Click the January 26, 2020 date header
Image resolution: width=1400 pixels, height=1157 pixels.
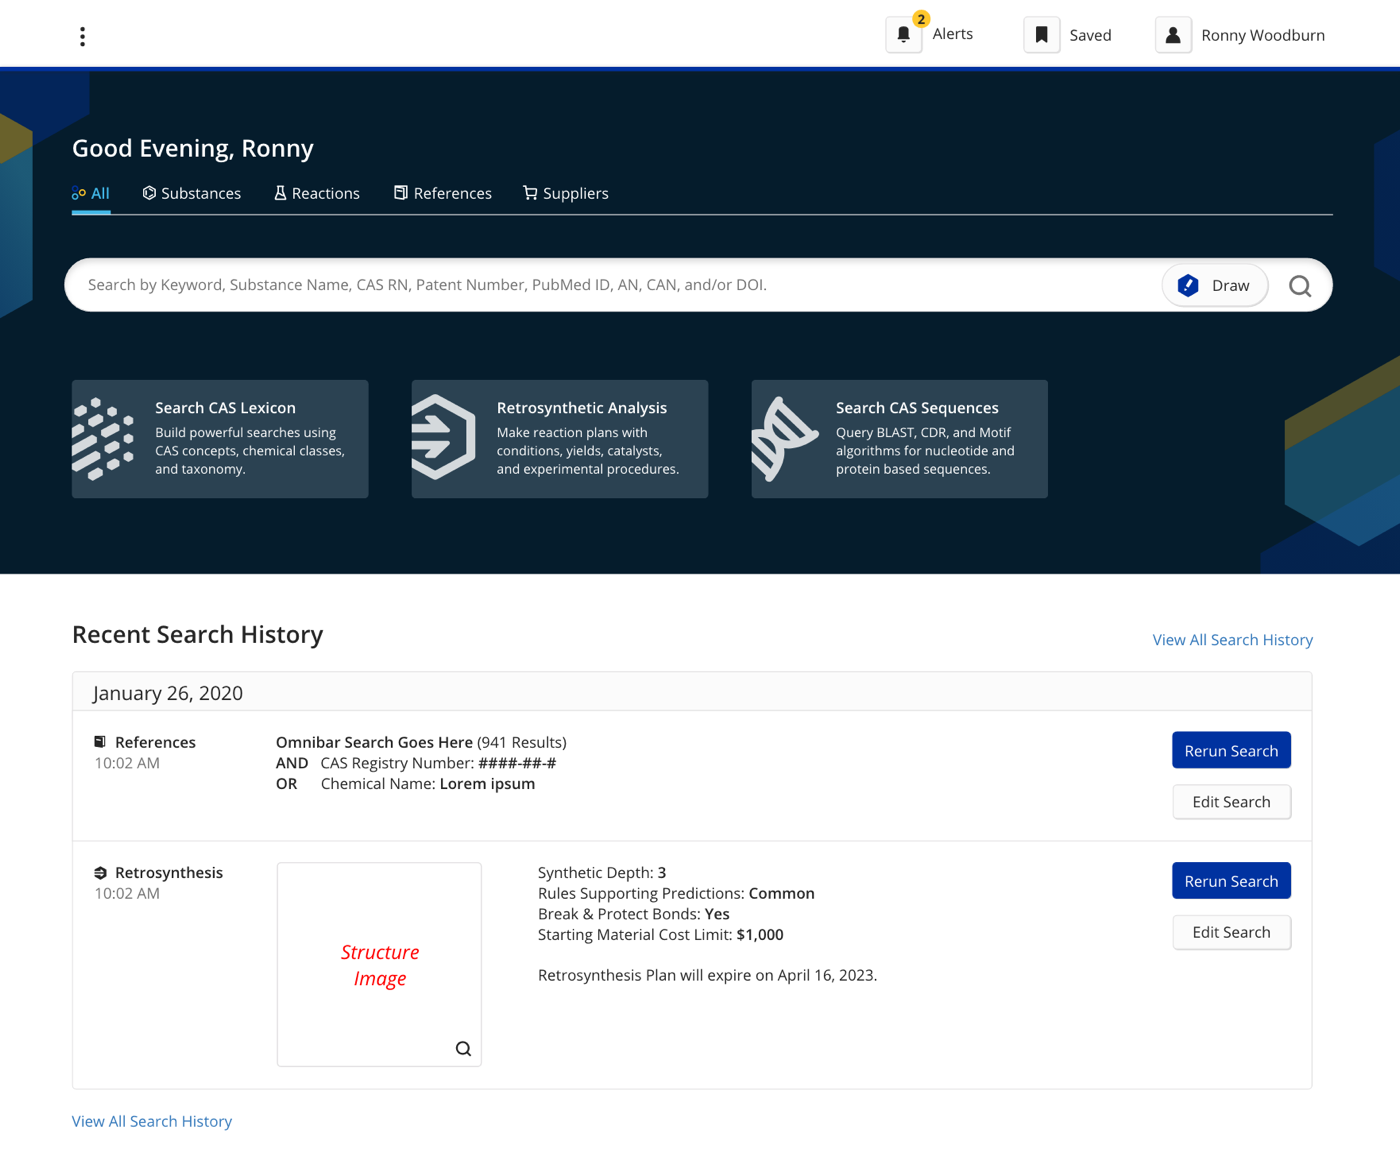168,693
